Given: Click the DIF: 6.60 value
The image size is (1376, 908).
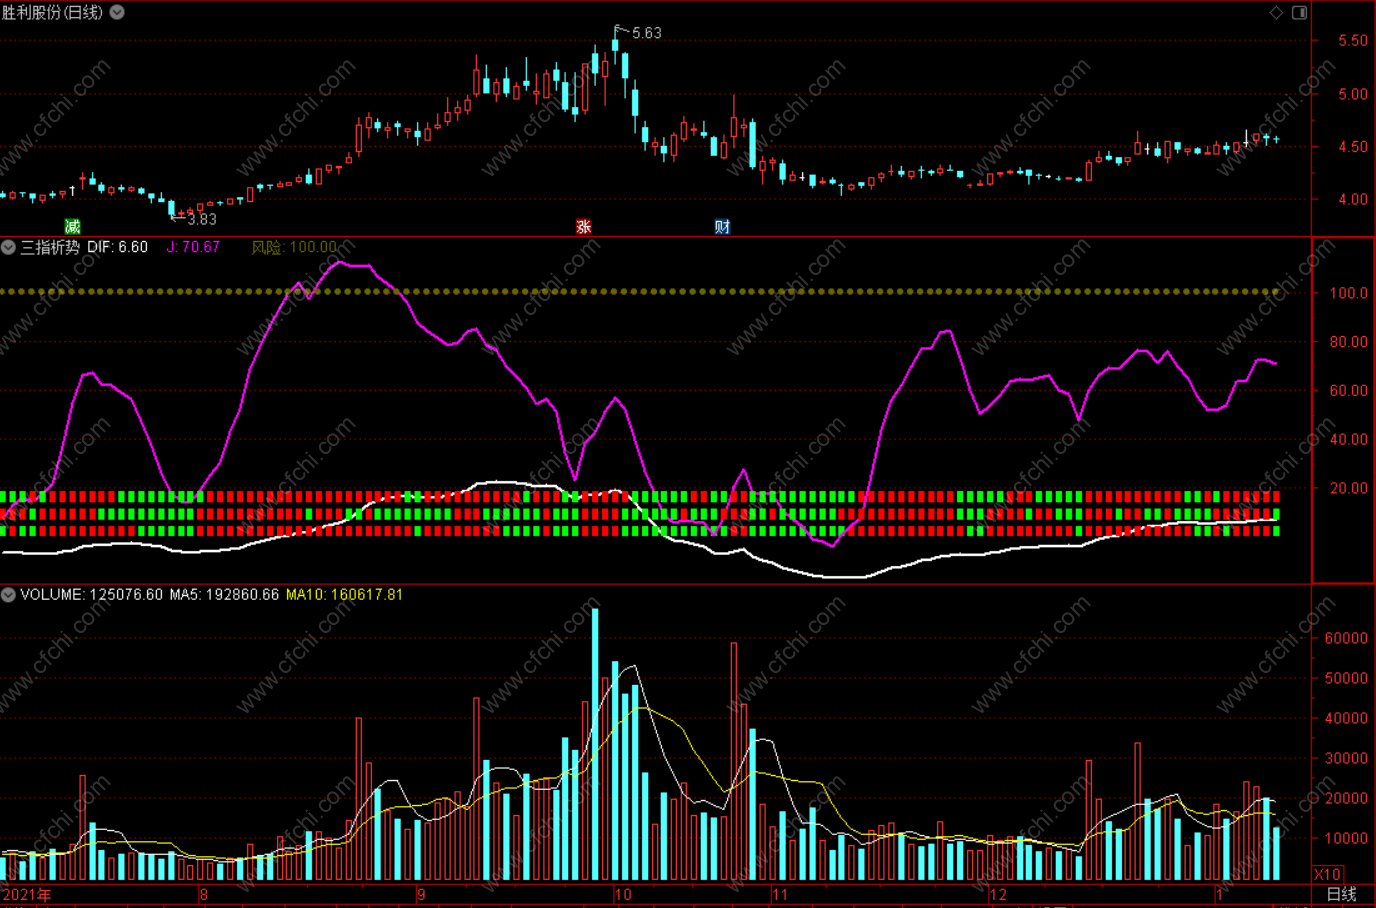Looking at the screenshot, I should [117, 247].
